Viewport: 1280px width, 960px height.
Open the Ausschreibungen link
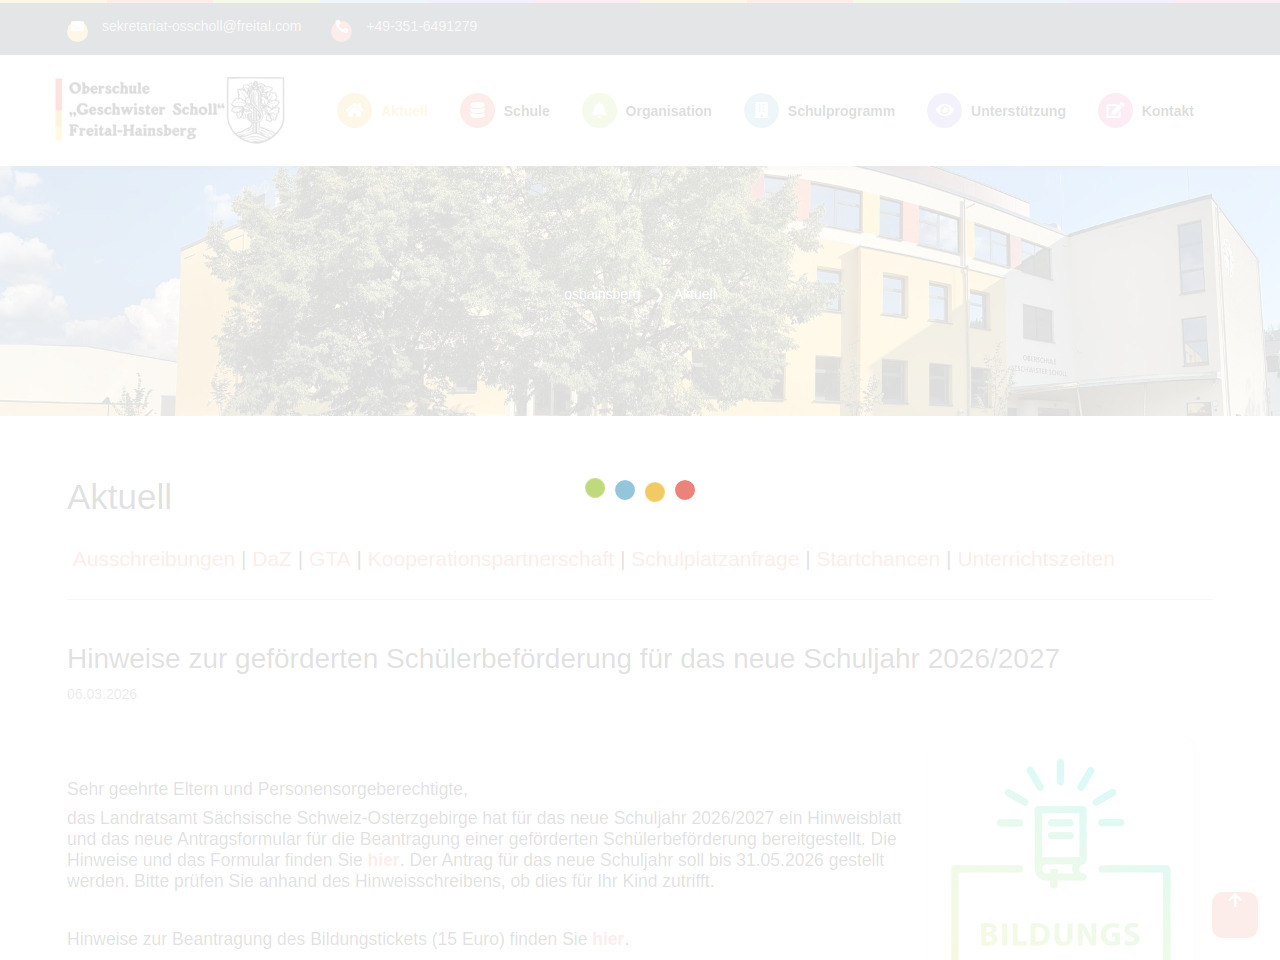[x=153, y=559]
